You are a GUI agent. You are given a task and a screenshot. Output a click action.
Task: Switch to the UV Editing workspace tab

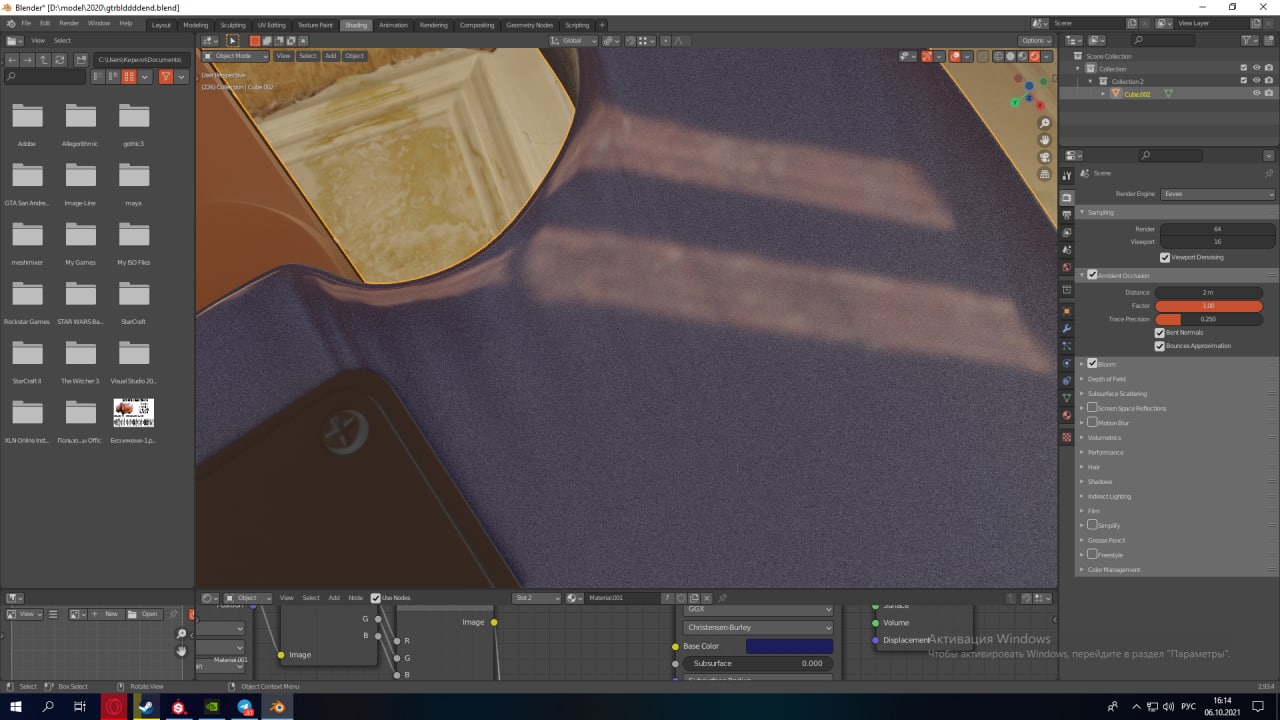tap(271, 24)
